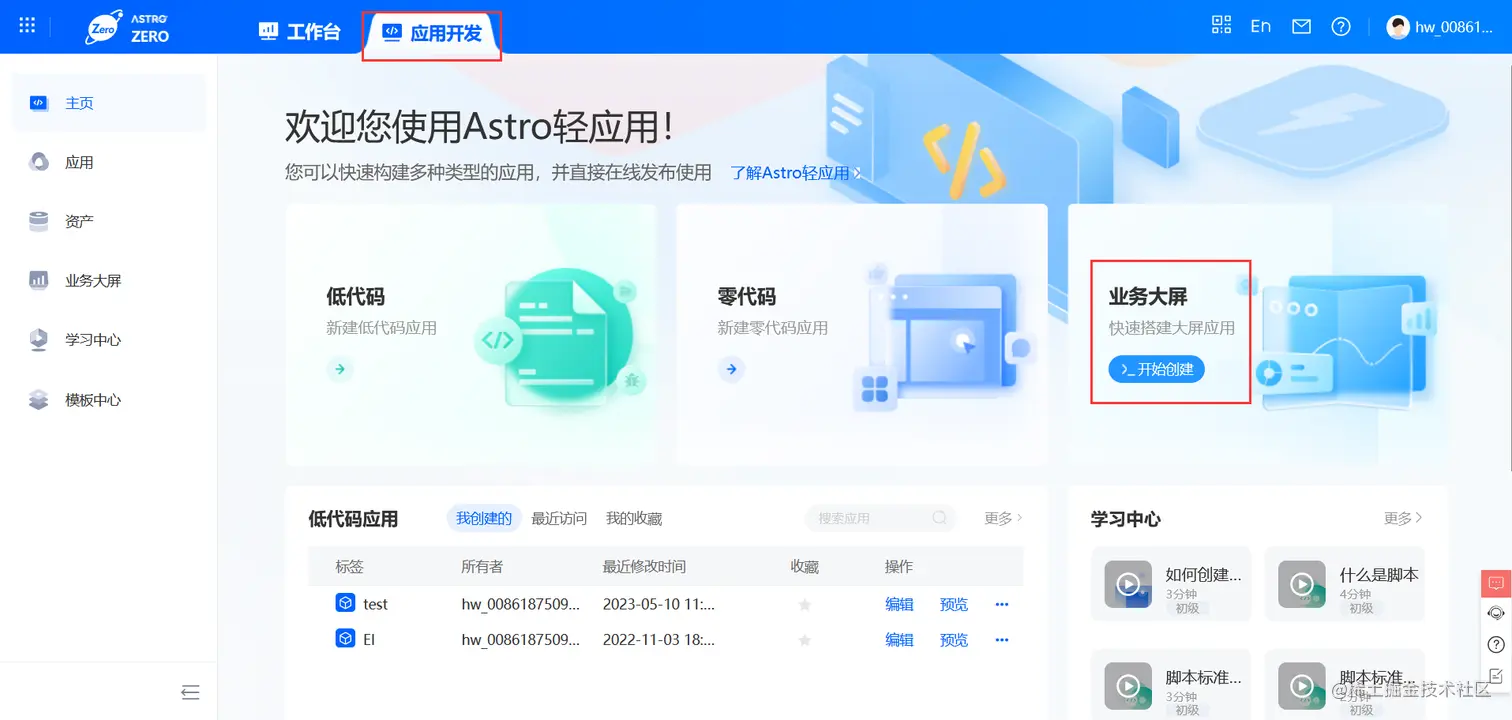
Task: Open more actions for the EI app
Action: click(1001, 639)
